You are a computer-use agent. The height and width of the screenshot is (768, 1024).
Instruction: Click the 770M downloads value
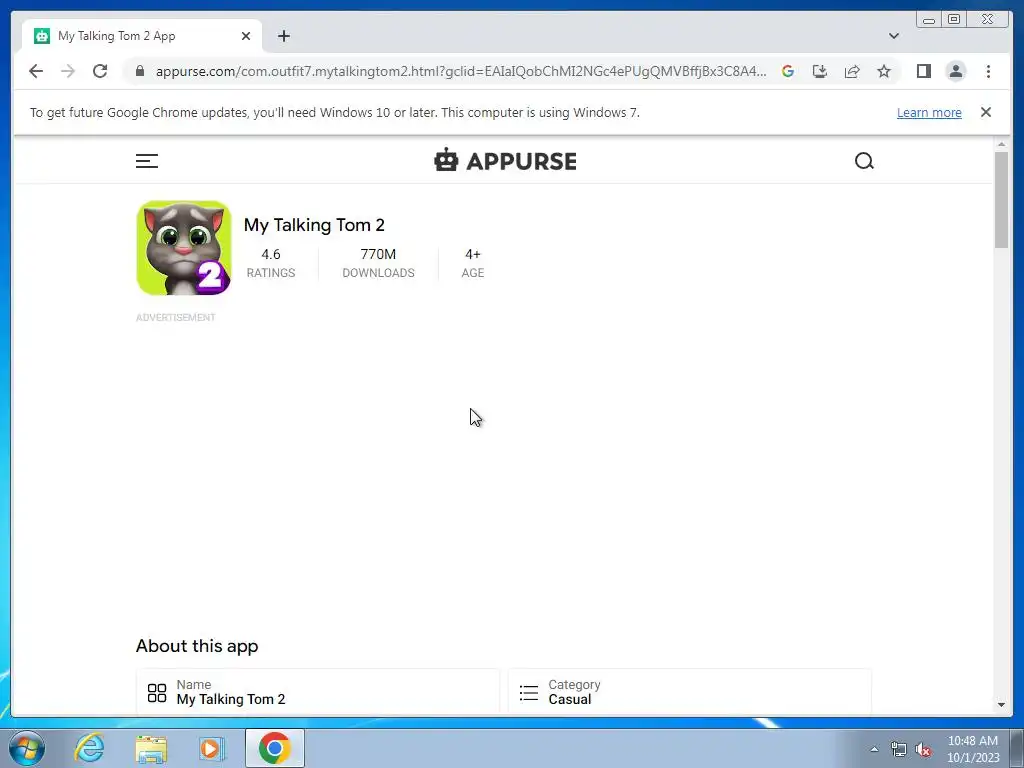coord(378,254)
